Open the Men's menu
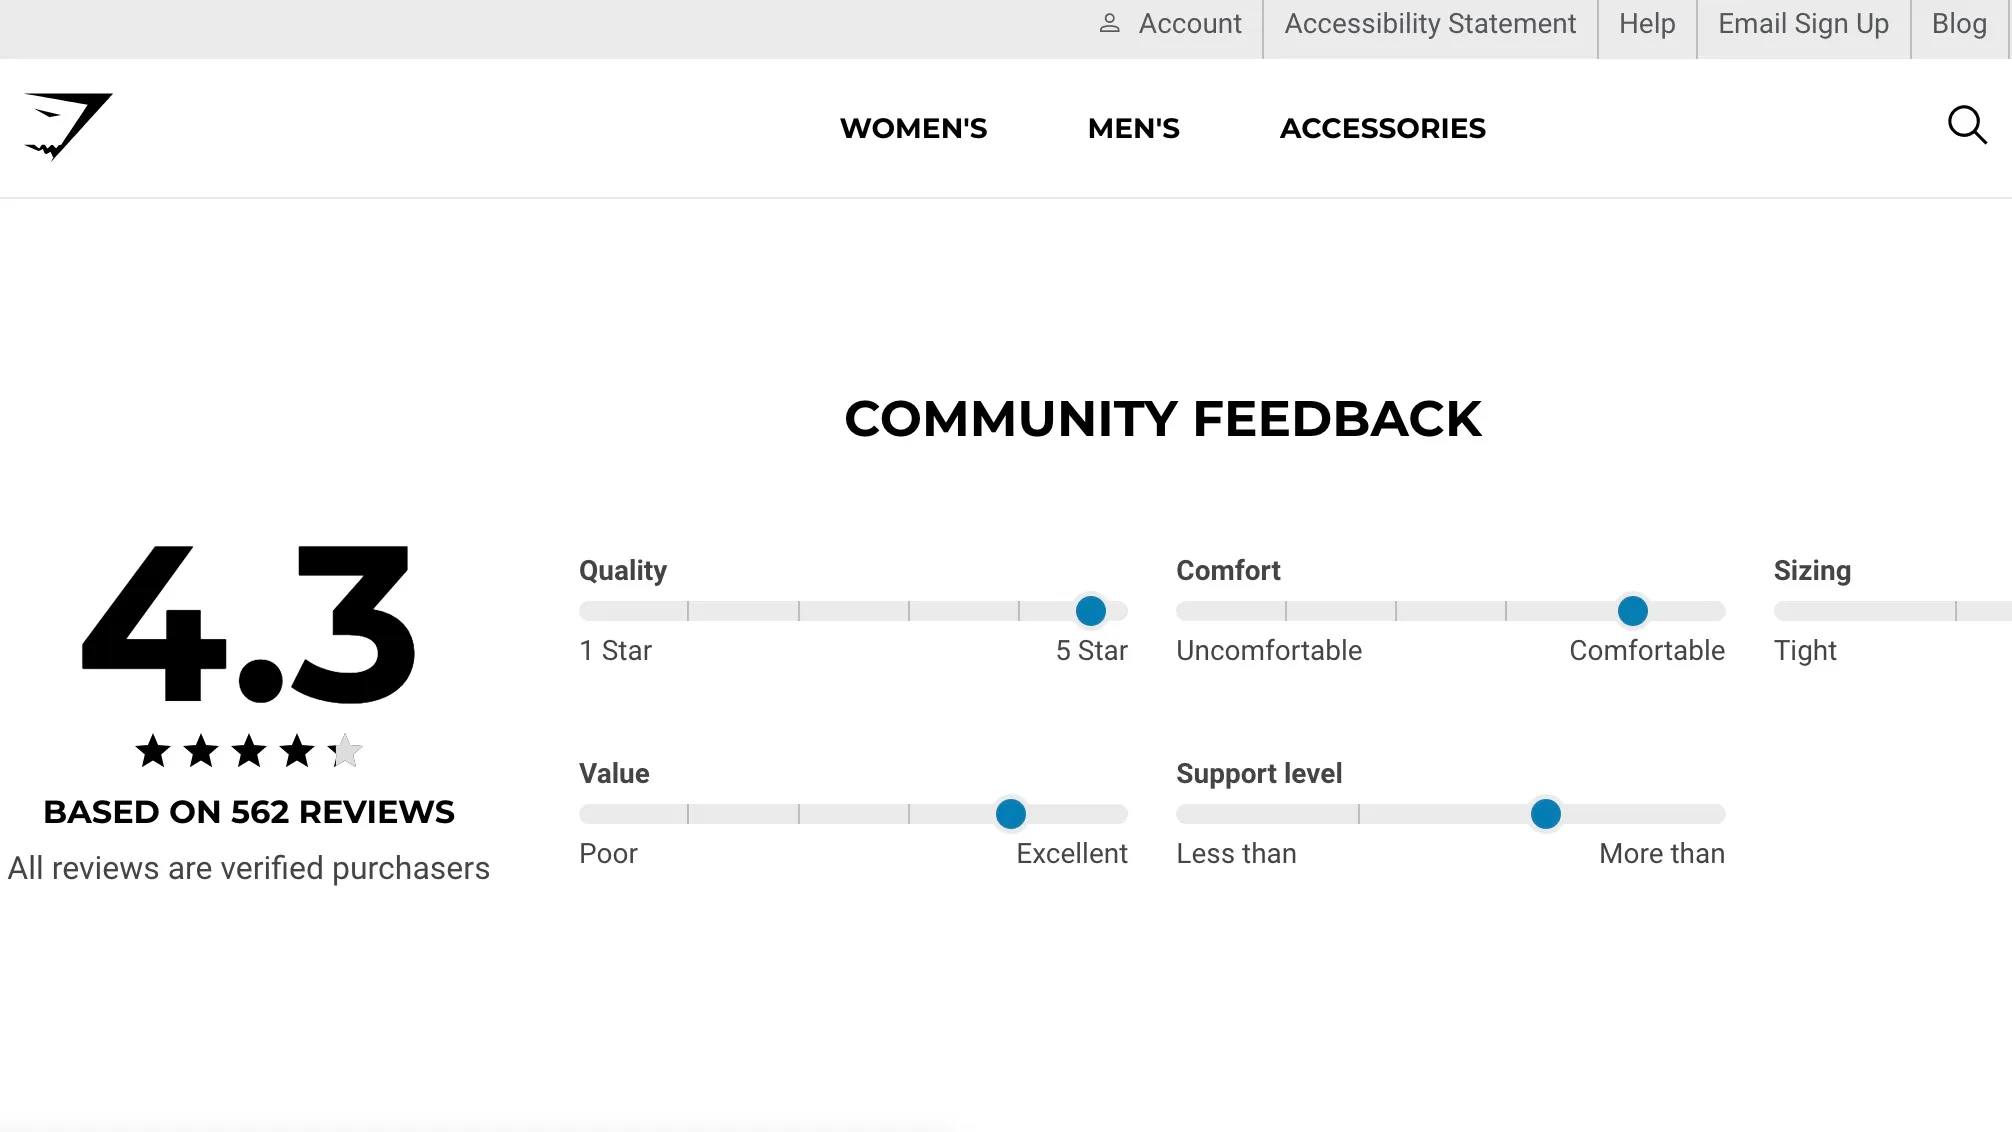 1133,128
